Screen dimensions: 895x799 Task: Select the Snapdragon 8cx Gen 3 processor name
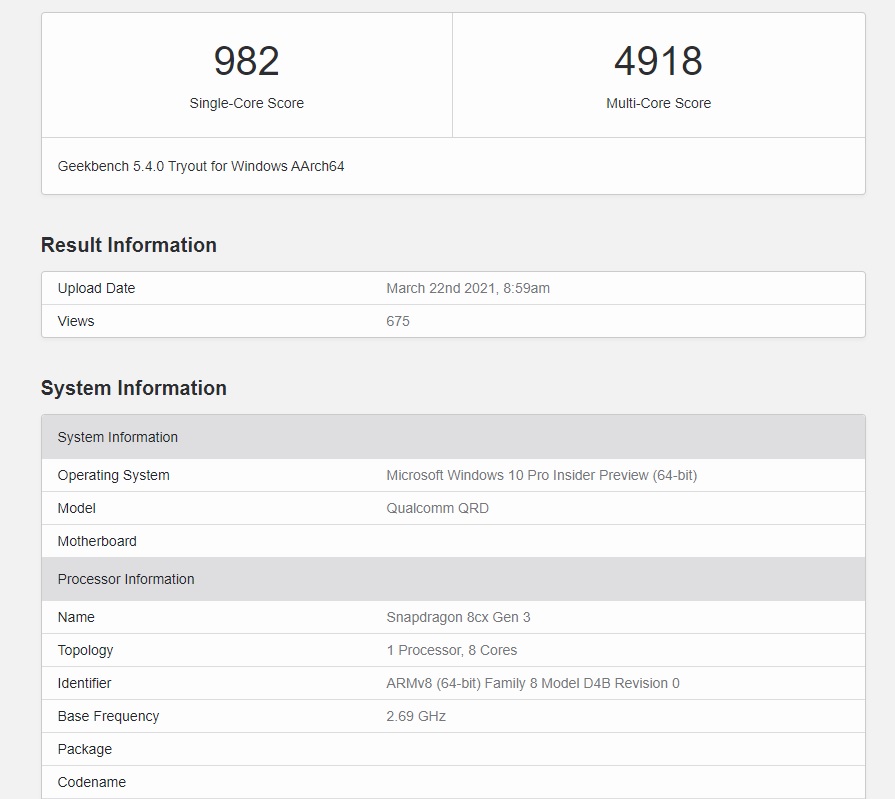458,617
